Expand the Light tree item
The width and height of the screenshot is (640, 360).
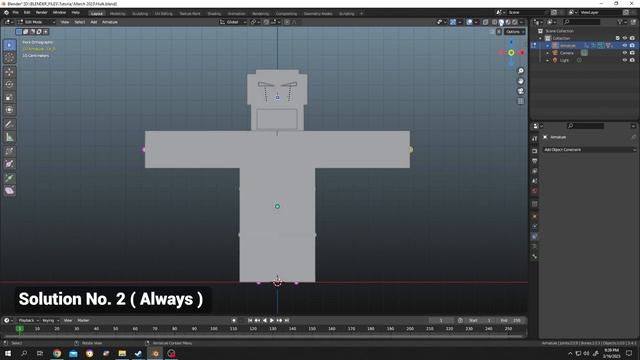point(548,60)
